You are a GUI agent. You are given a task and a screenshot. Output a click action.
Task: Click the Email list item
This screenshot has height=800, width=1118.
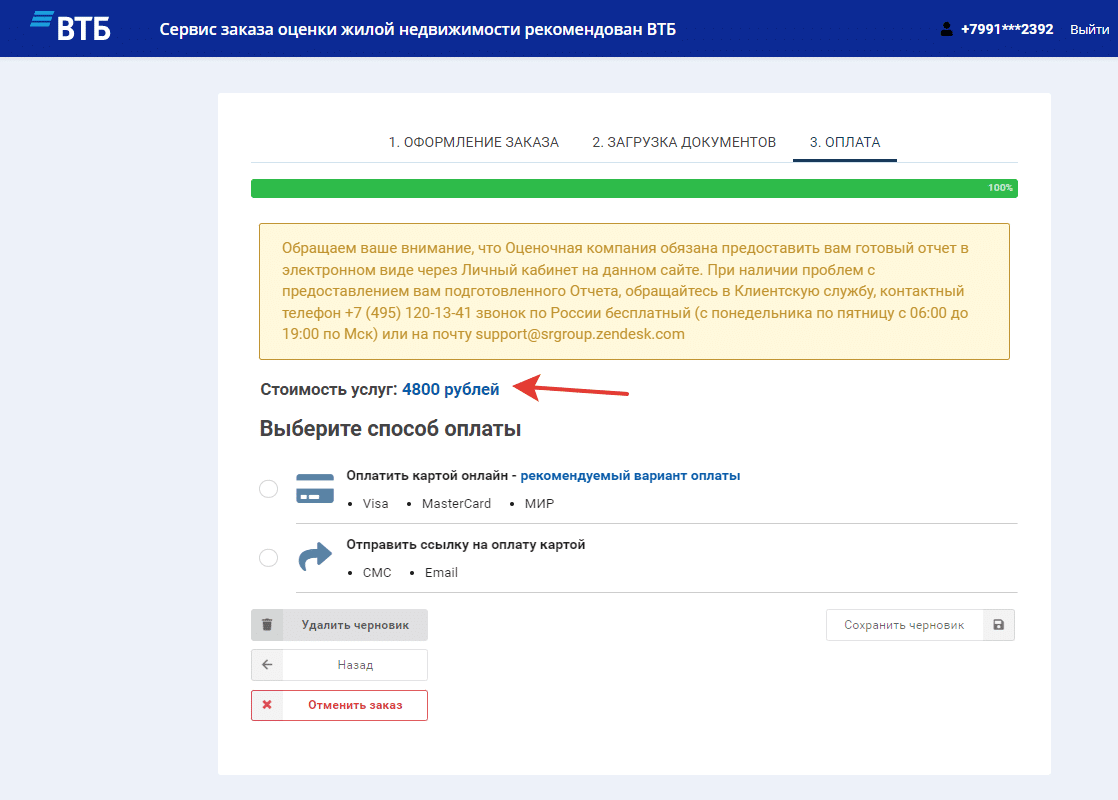coord(441,573)
